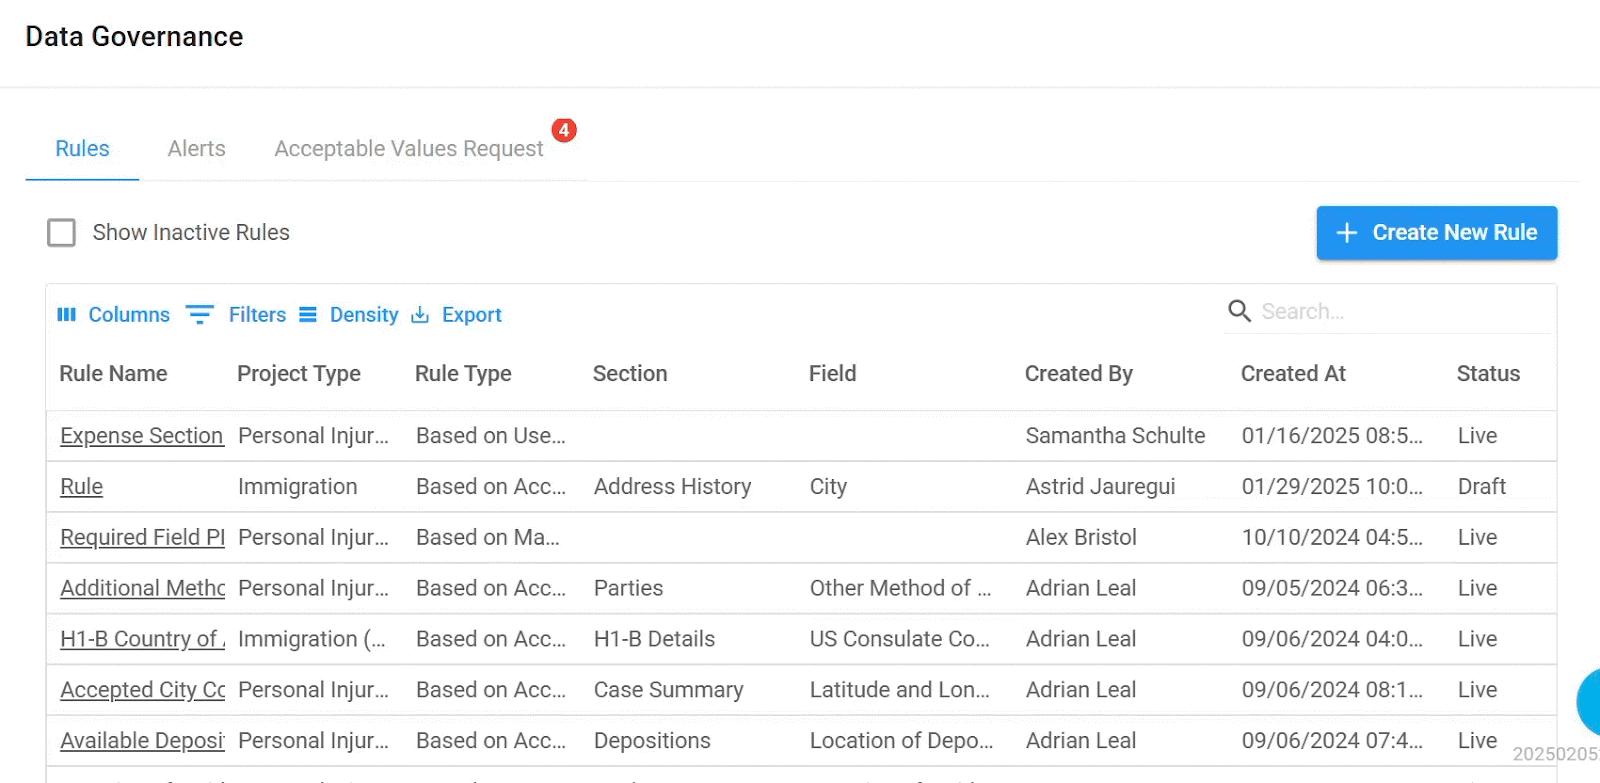Select the Address History section cell
1600x783 pixels.
(673, 487)
